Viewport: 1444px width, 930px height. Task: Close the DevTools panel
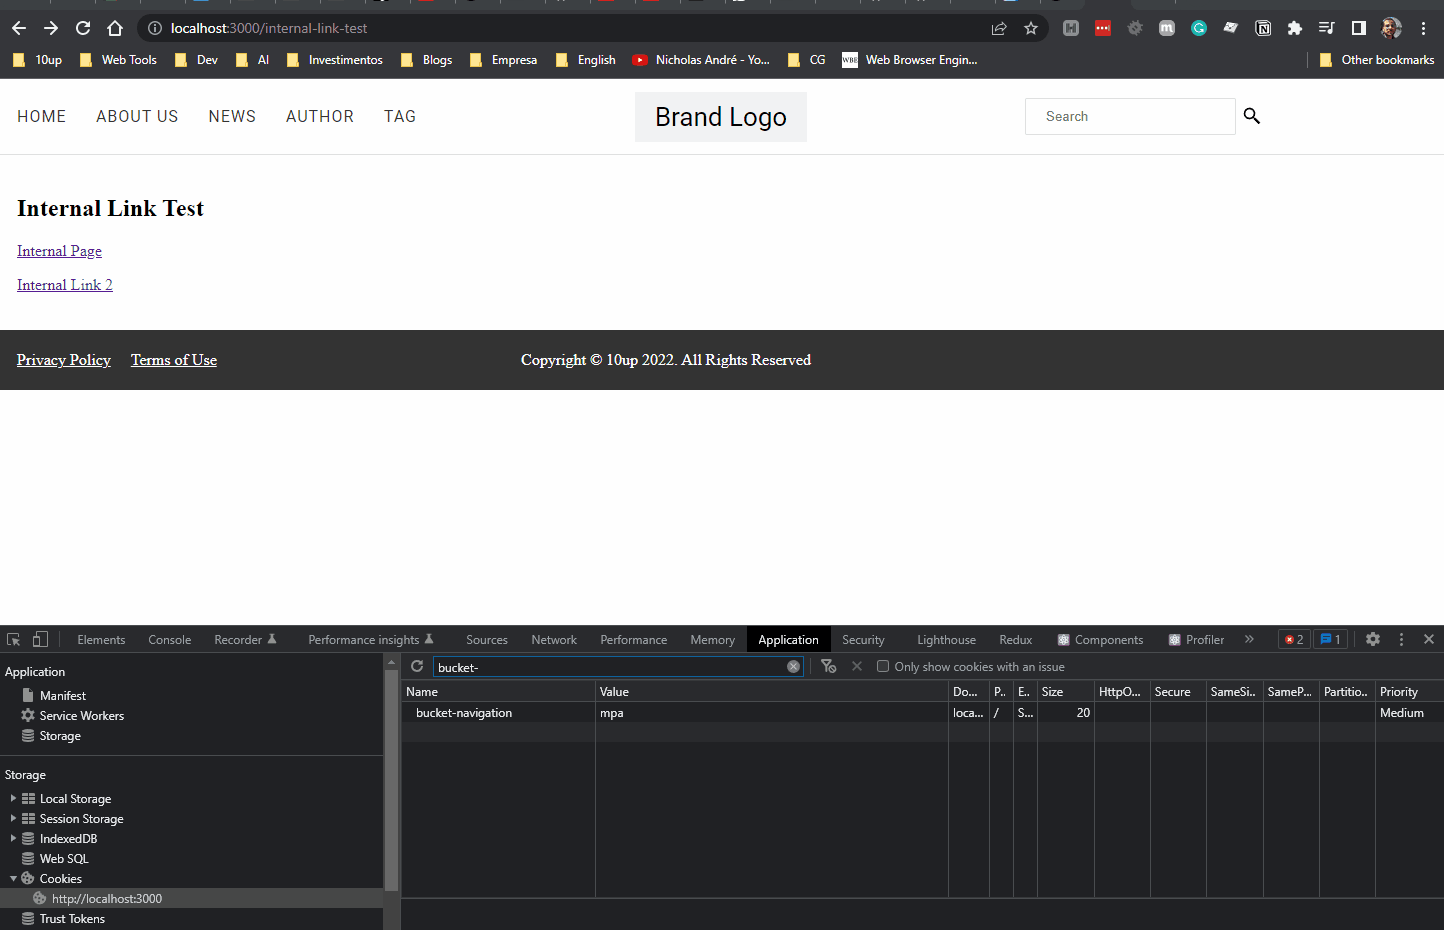1429,639
